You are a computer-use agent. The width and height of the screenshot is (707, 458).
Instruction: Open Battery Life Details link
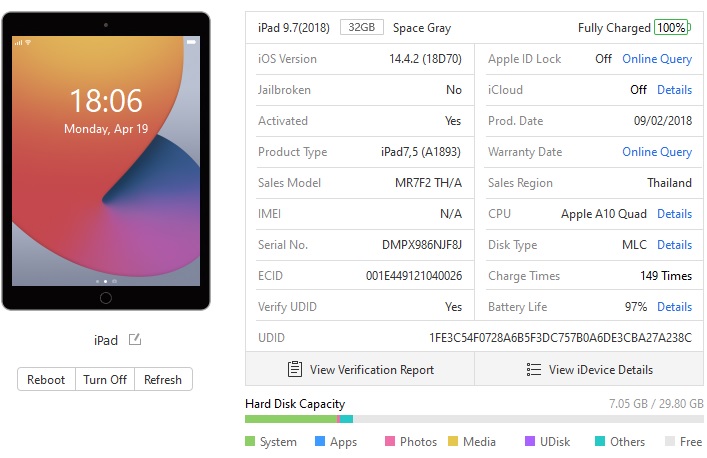pyautogui.click(x=674, y=307)
